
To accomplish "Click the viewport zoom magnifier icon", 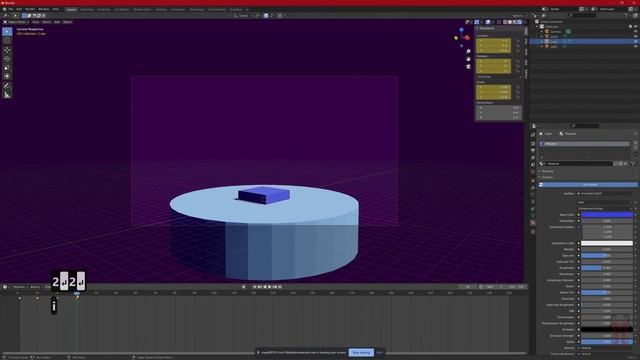I will (x=468, y=51).
